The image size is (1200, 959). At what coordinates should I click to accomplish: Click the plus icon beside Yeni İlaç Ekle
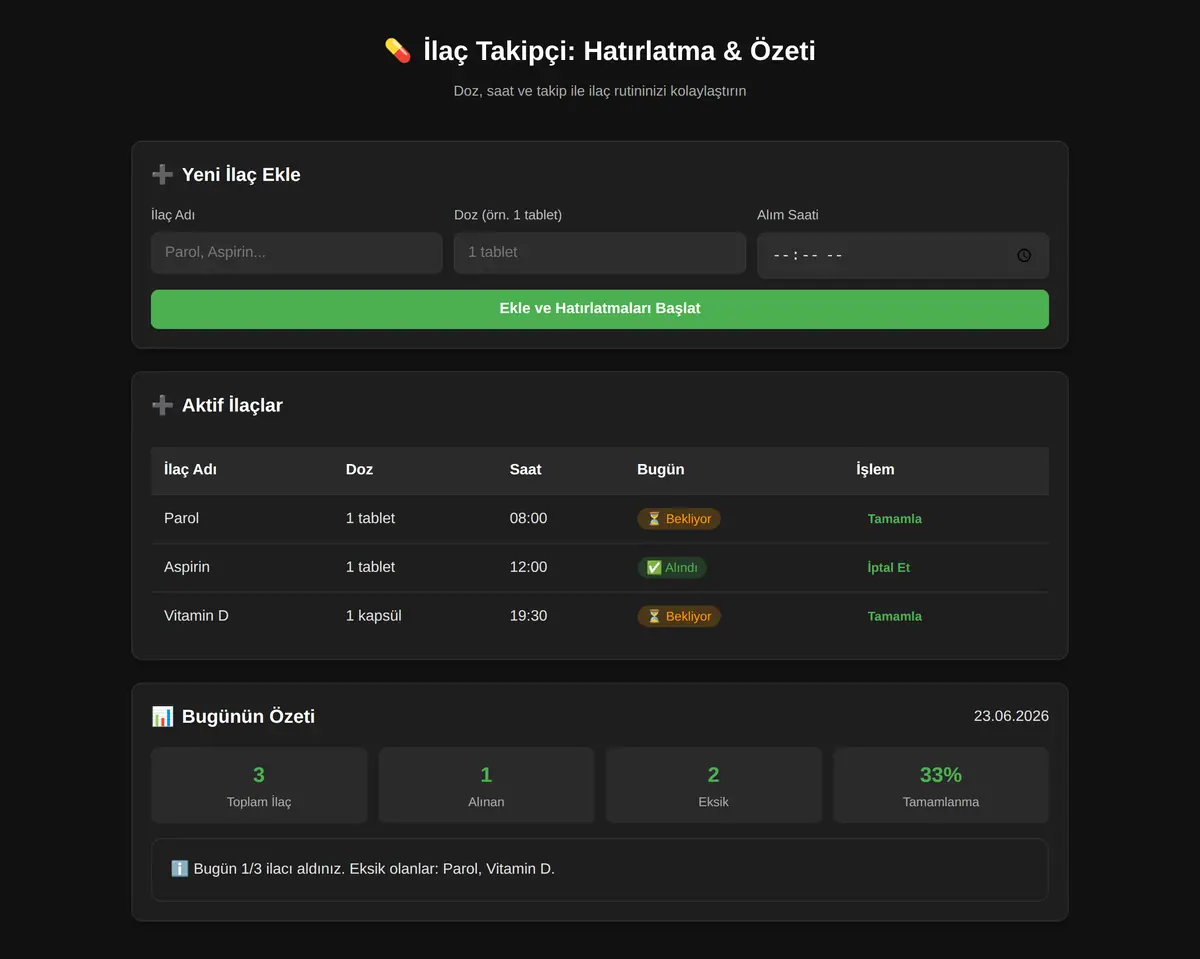coord(162,175)
